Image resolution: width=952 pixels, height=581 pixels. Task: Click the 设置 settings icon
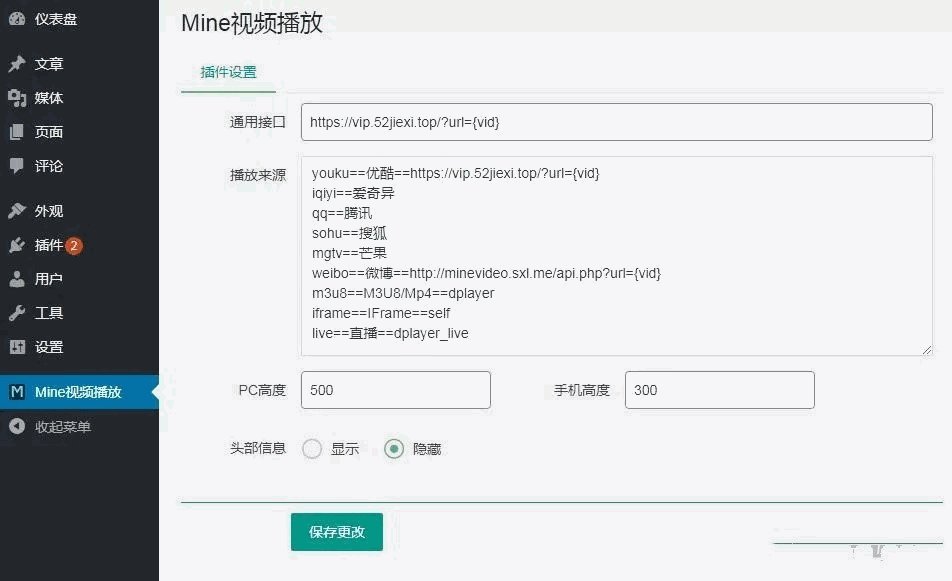(17, 347)
